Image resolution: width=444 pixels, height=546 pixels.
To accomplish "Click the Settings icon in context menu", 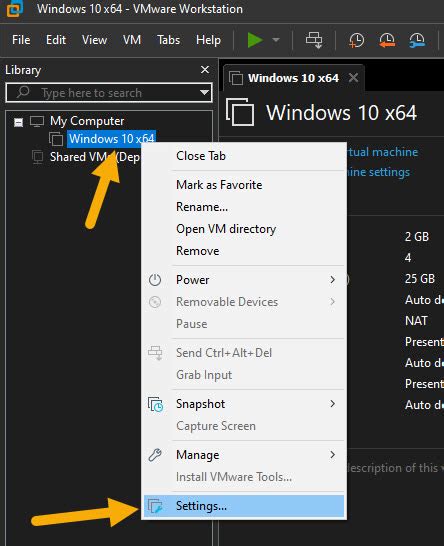I will 155,506.
